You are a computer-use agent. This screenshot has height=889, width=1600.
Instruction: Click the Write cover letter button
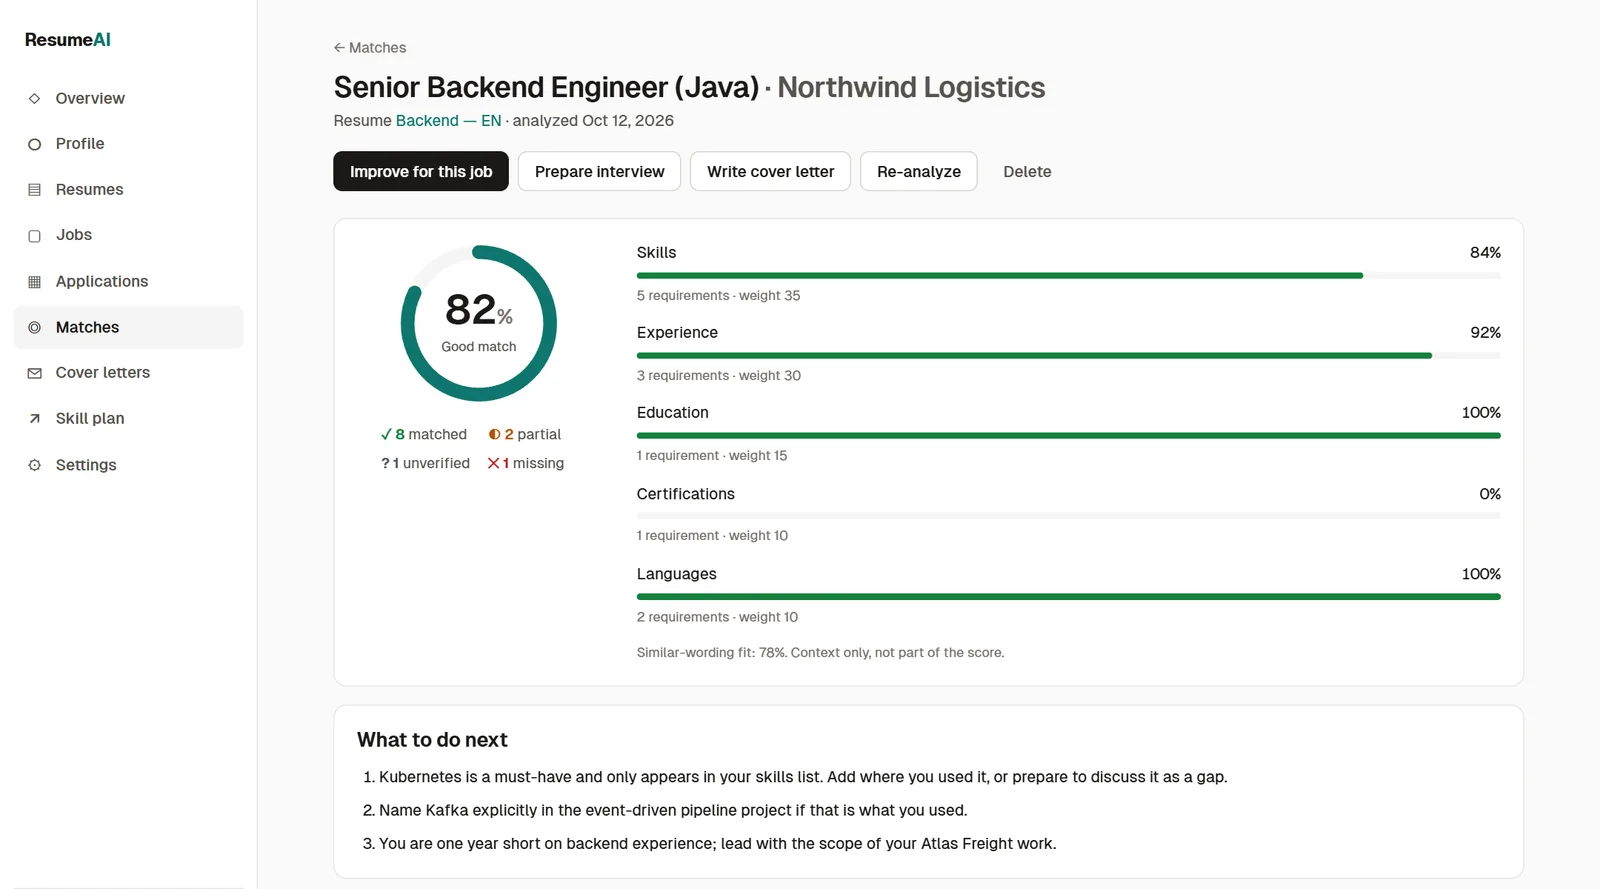pyautogui.click(x=770, y=171)
